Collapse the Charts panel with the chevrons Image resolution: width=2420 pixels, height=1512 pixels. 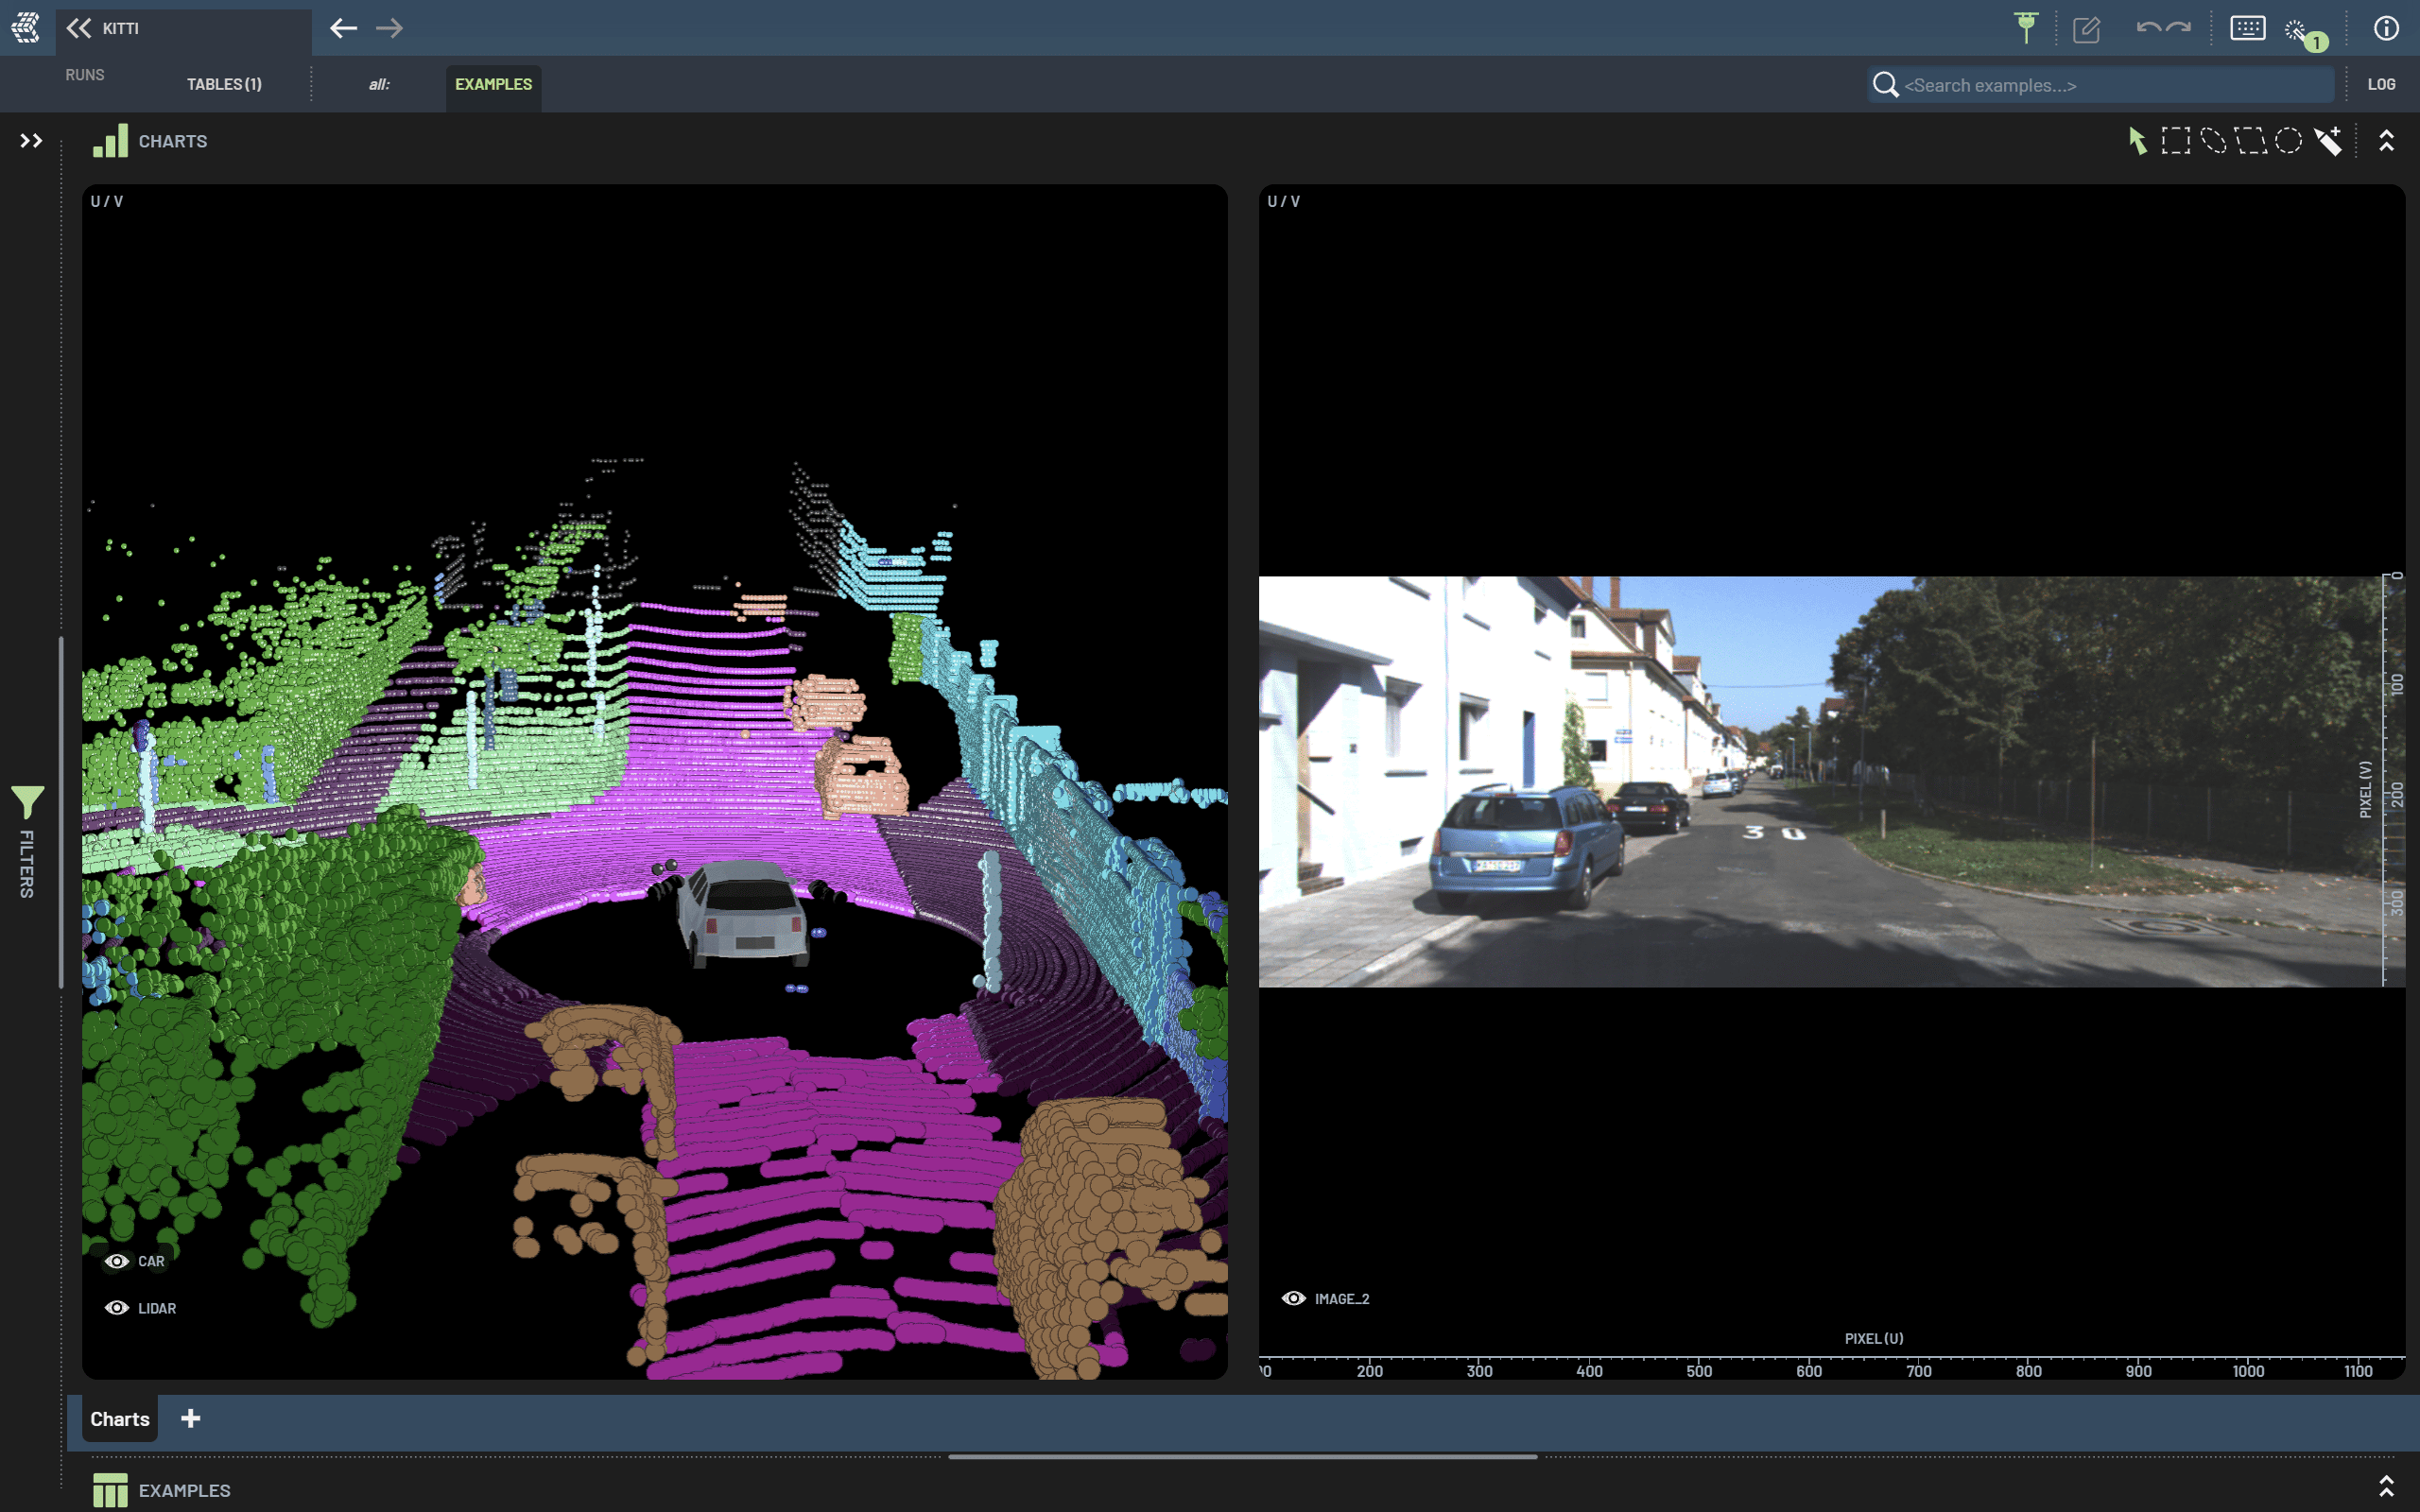[x=2386, y=141]
